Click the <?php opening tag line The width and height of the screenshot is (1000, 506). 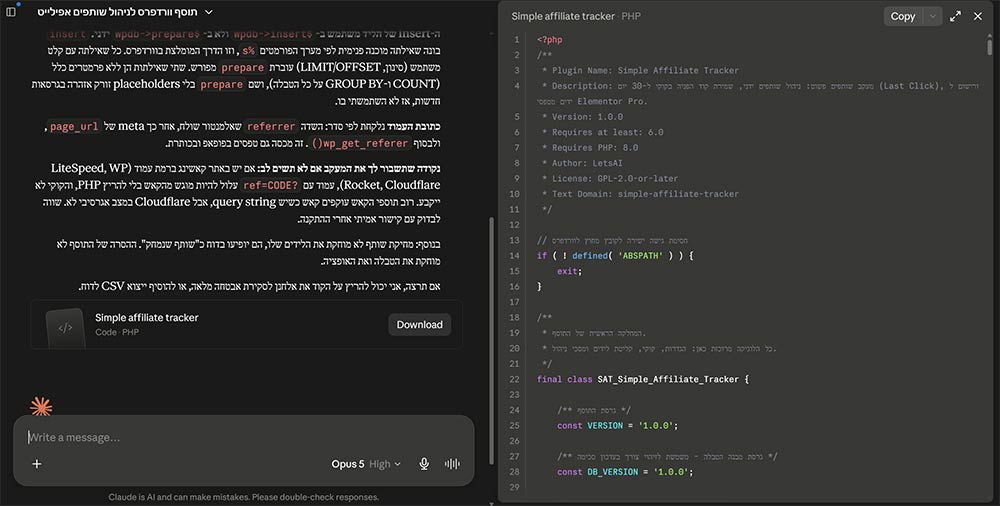point(550,40)
